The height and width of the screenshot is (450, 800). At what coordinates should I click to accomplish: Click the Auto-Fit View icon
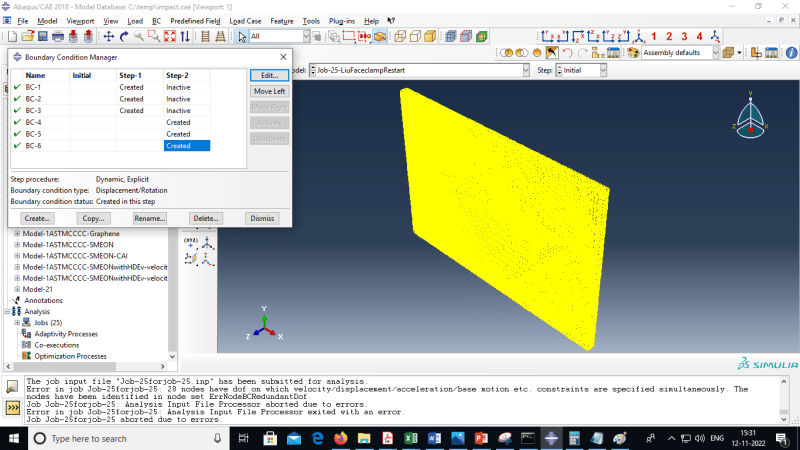click(170, 36)
